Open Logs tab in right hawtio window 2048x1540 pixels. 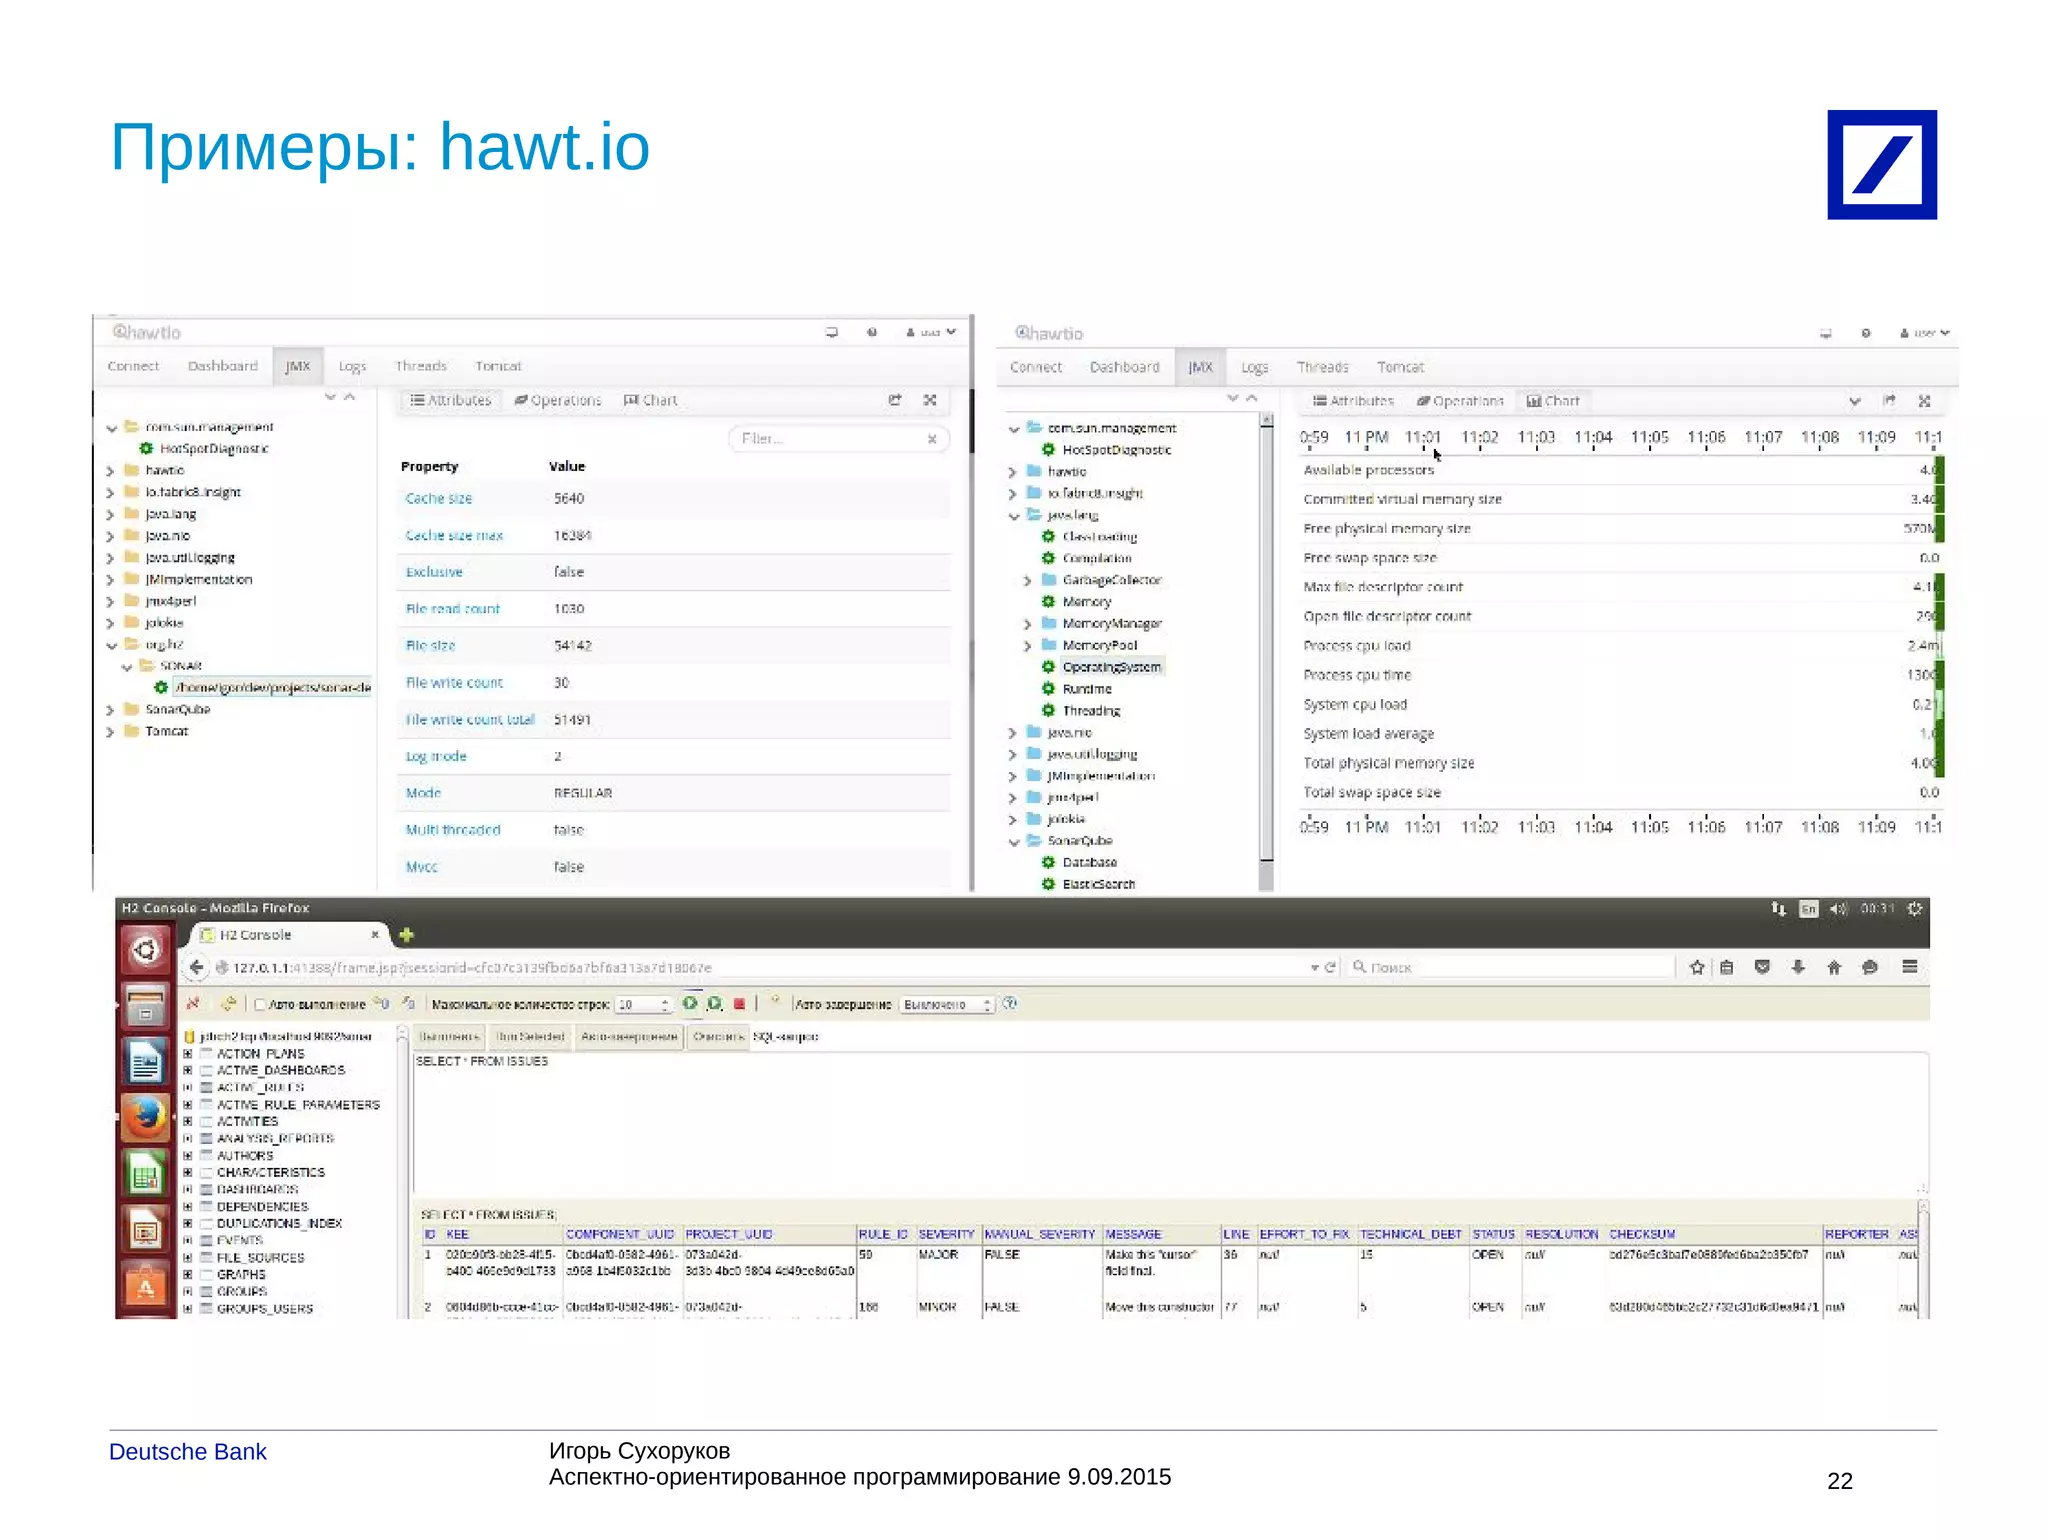pyautogui.click(x=1255, y=367)
